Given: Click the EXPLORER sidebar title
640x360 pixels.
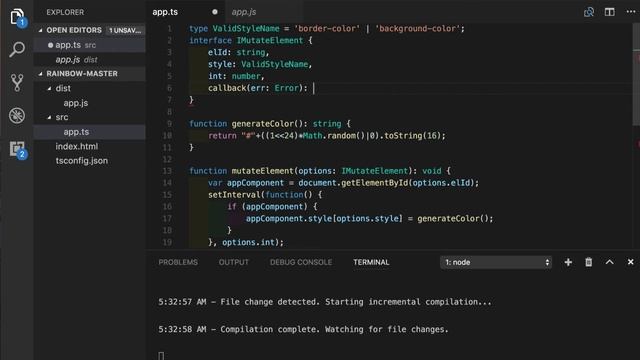Looking at the screenshot, I should [65, 12].
